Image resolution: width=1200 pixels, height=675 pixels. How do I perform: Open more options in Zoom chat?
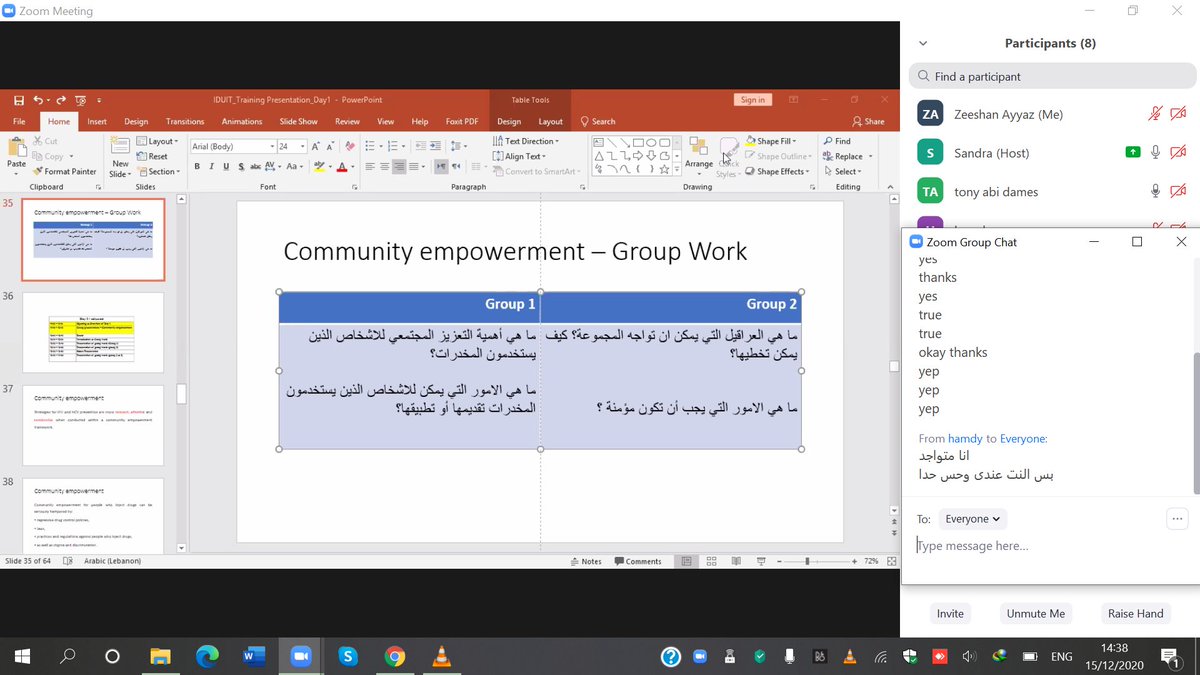(x=1177, y=518)
